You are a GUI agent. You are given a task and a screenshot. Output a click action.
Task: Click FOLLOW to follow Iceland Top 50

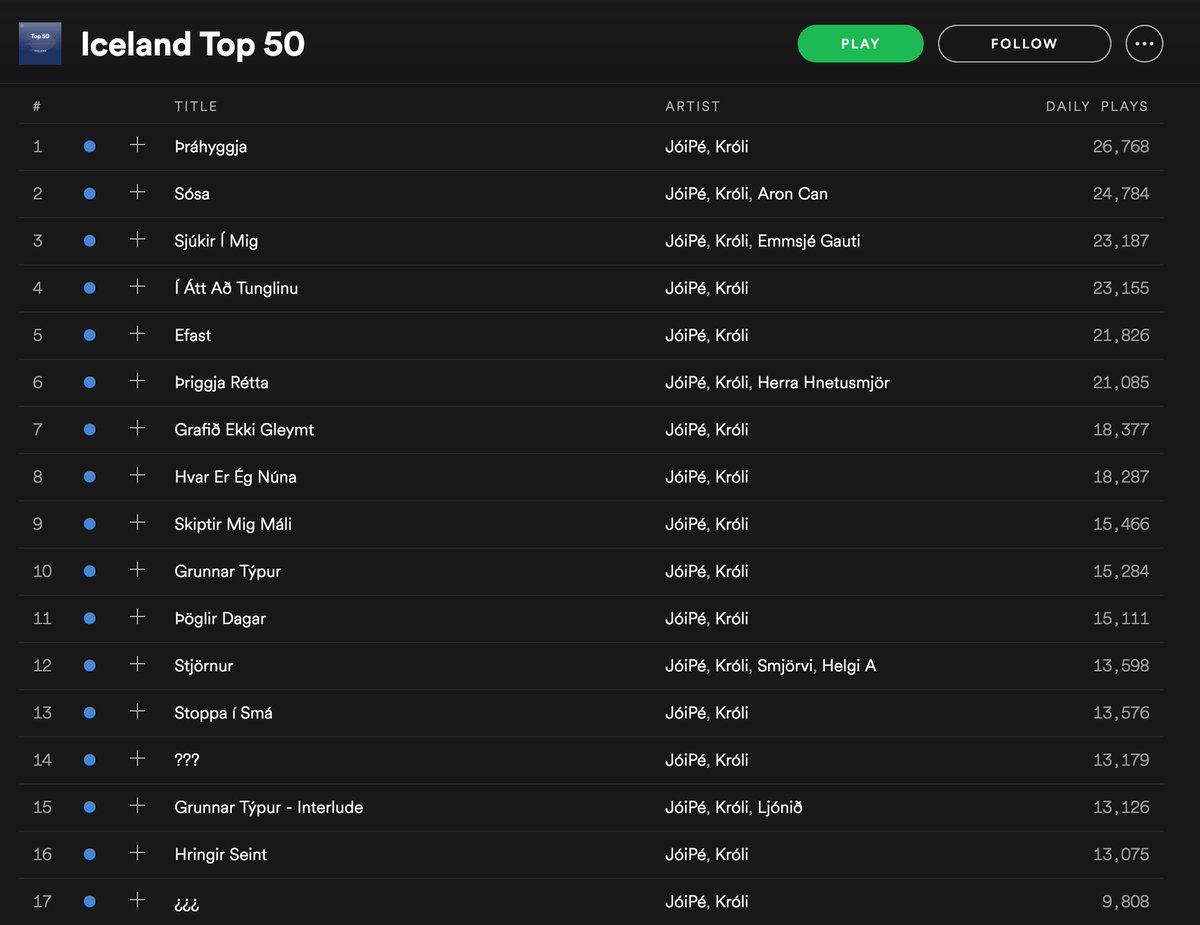(1024, 43)
